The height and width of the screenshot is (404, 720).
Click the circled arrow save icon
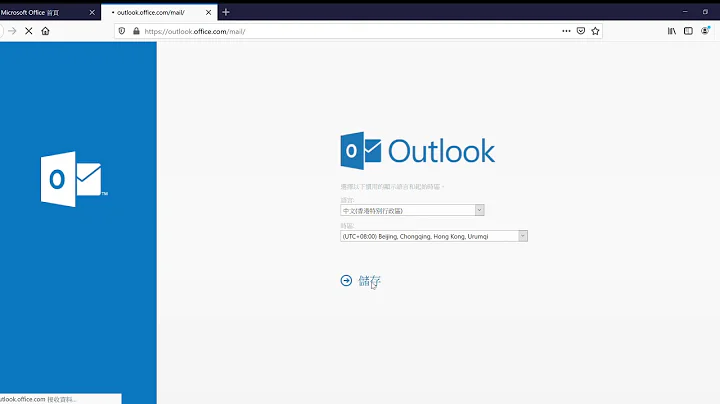346,281
